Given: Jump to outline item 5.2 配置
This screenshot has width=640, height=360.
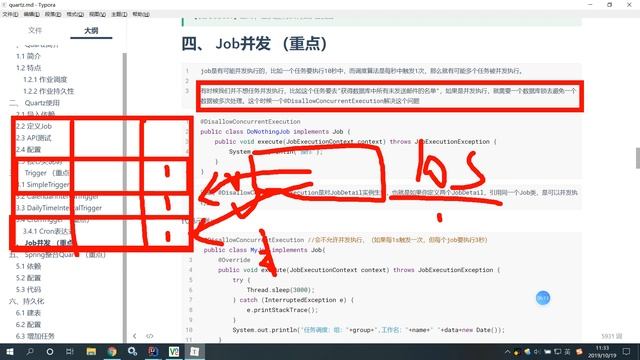Looking at the screenshot, I should coord(28,278).
